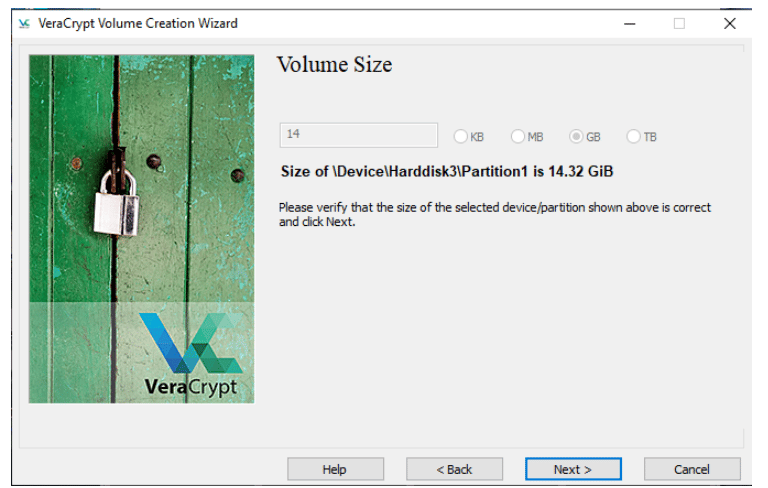768x488 pixels.
Task: Proceed with the Next > button
Action: click(x=573, y=469)
